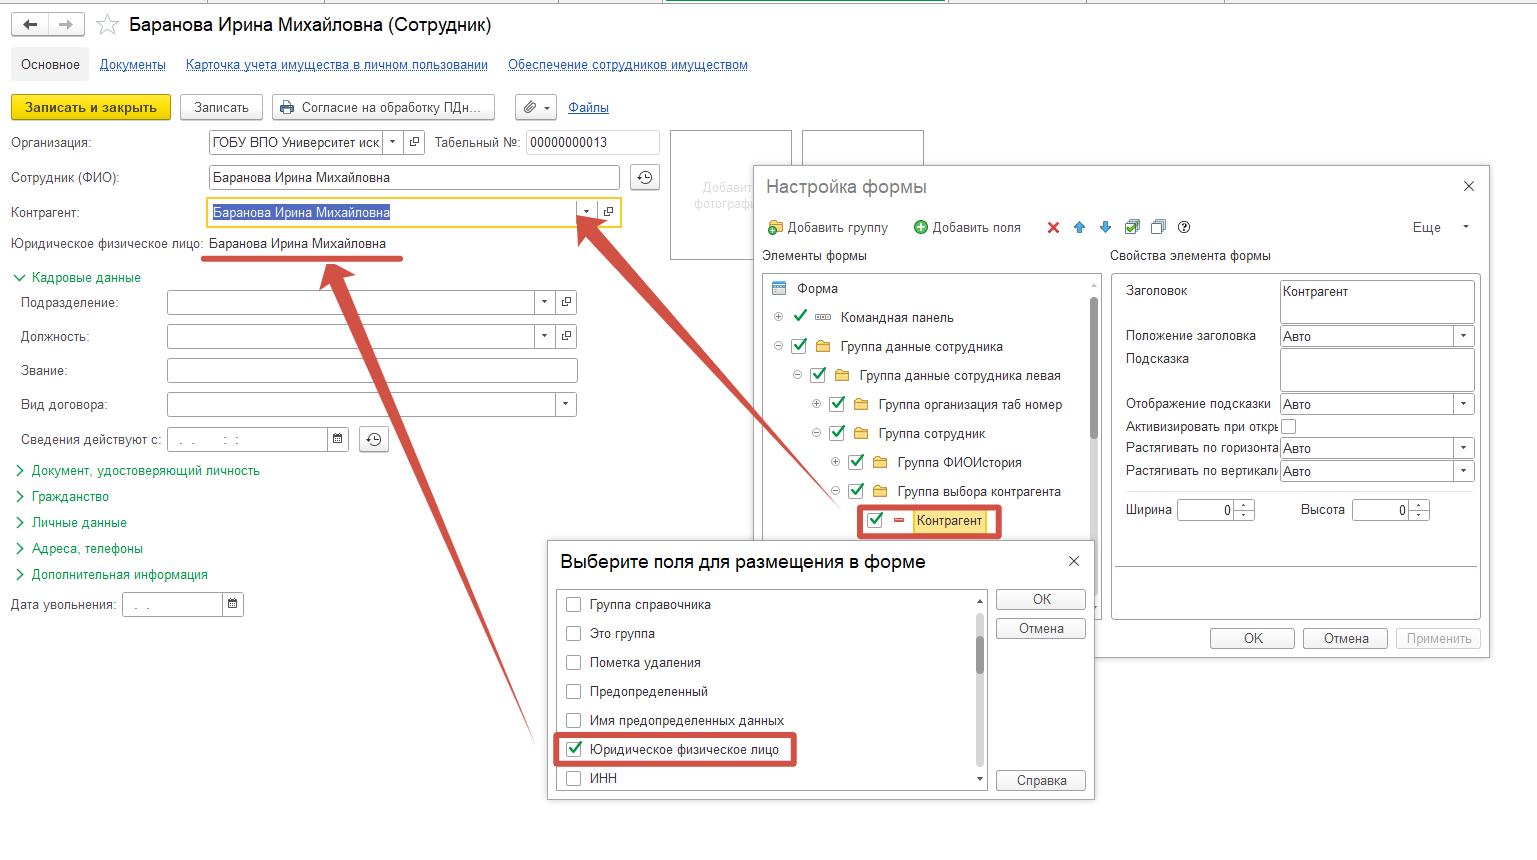Open calendar for Сведения действуют с
This screenshot has height=860, width=1537.
(338, 439)
